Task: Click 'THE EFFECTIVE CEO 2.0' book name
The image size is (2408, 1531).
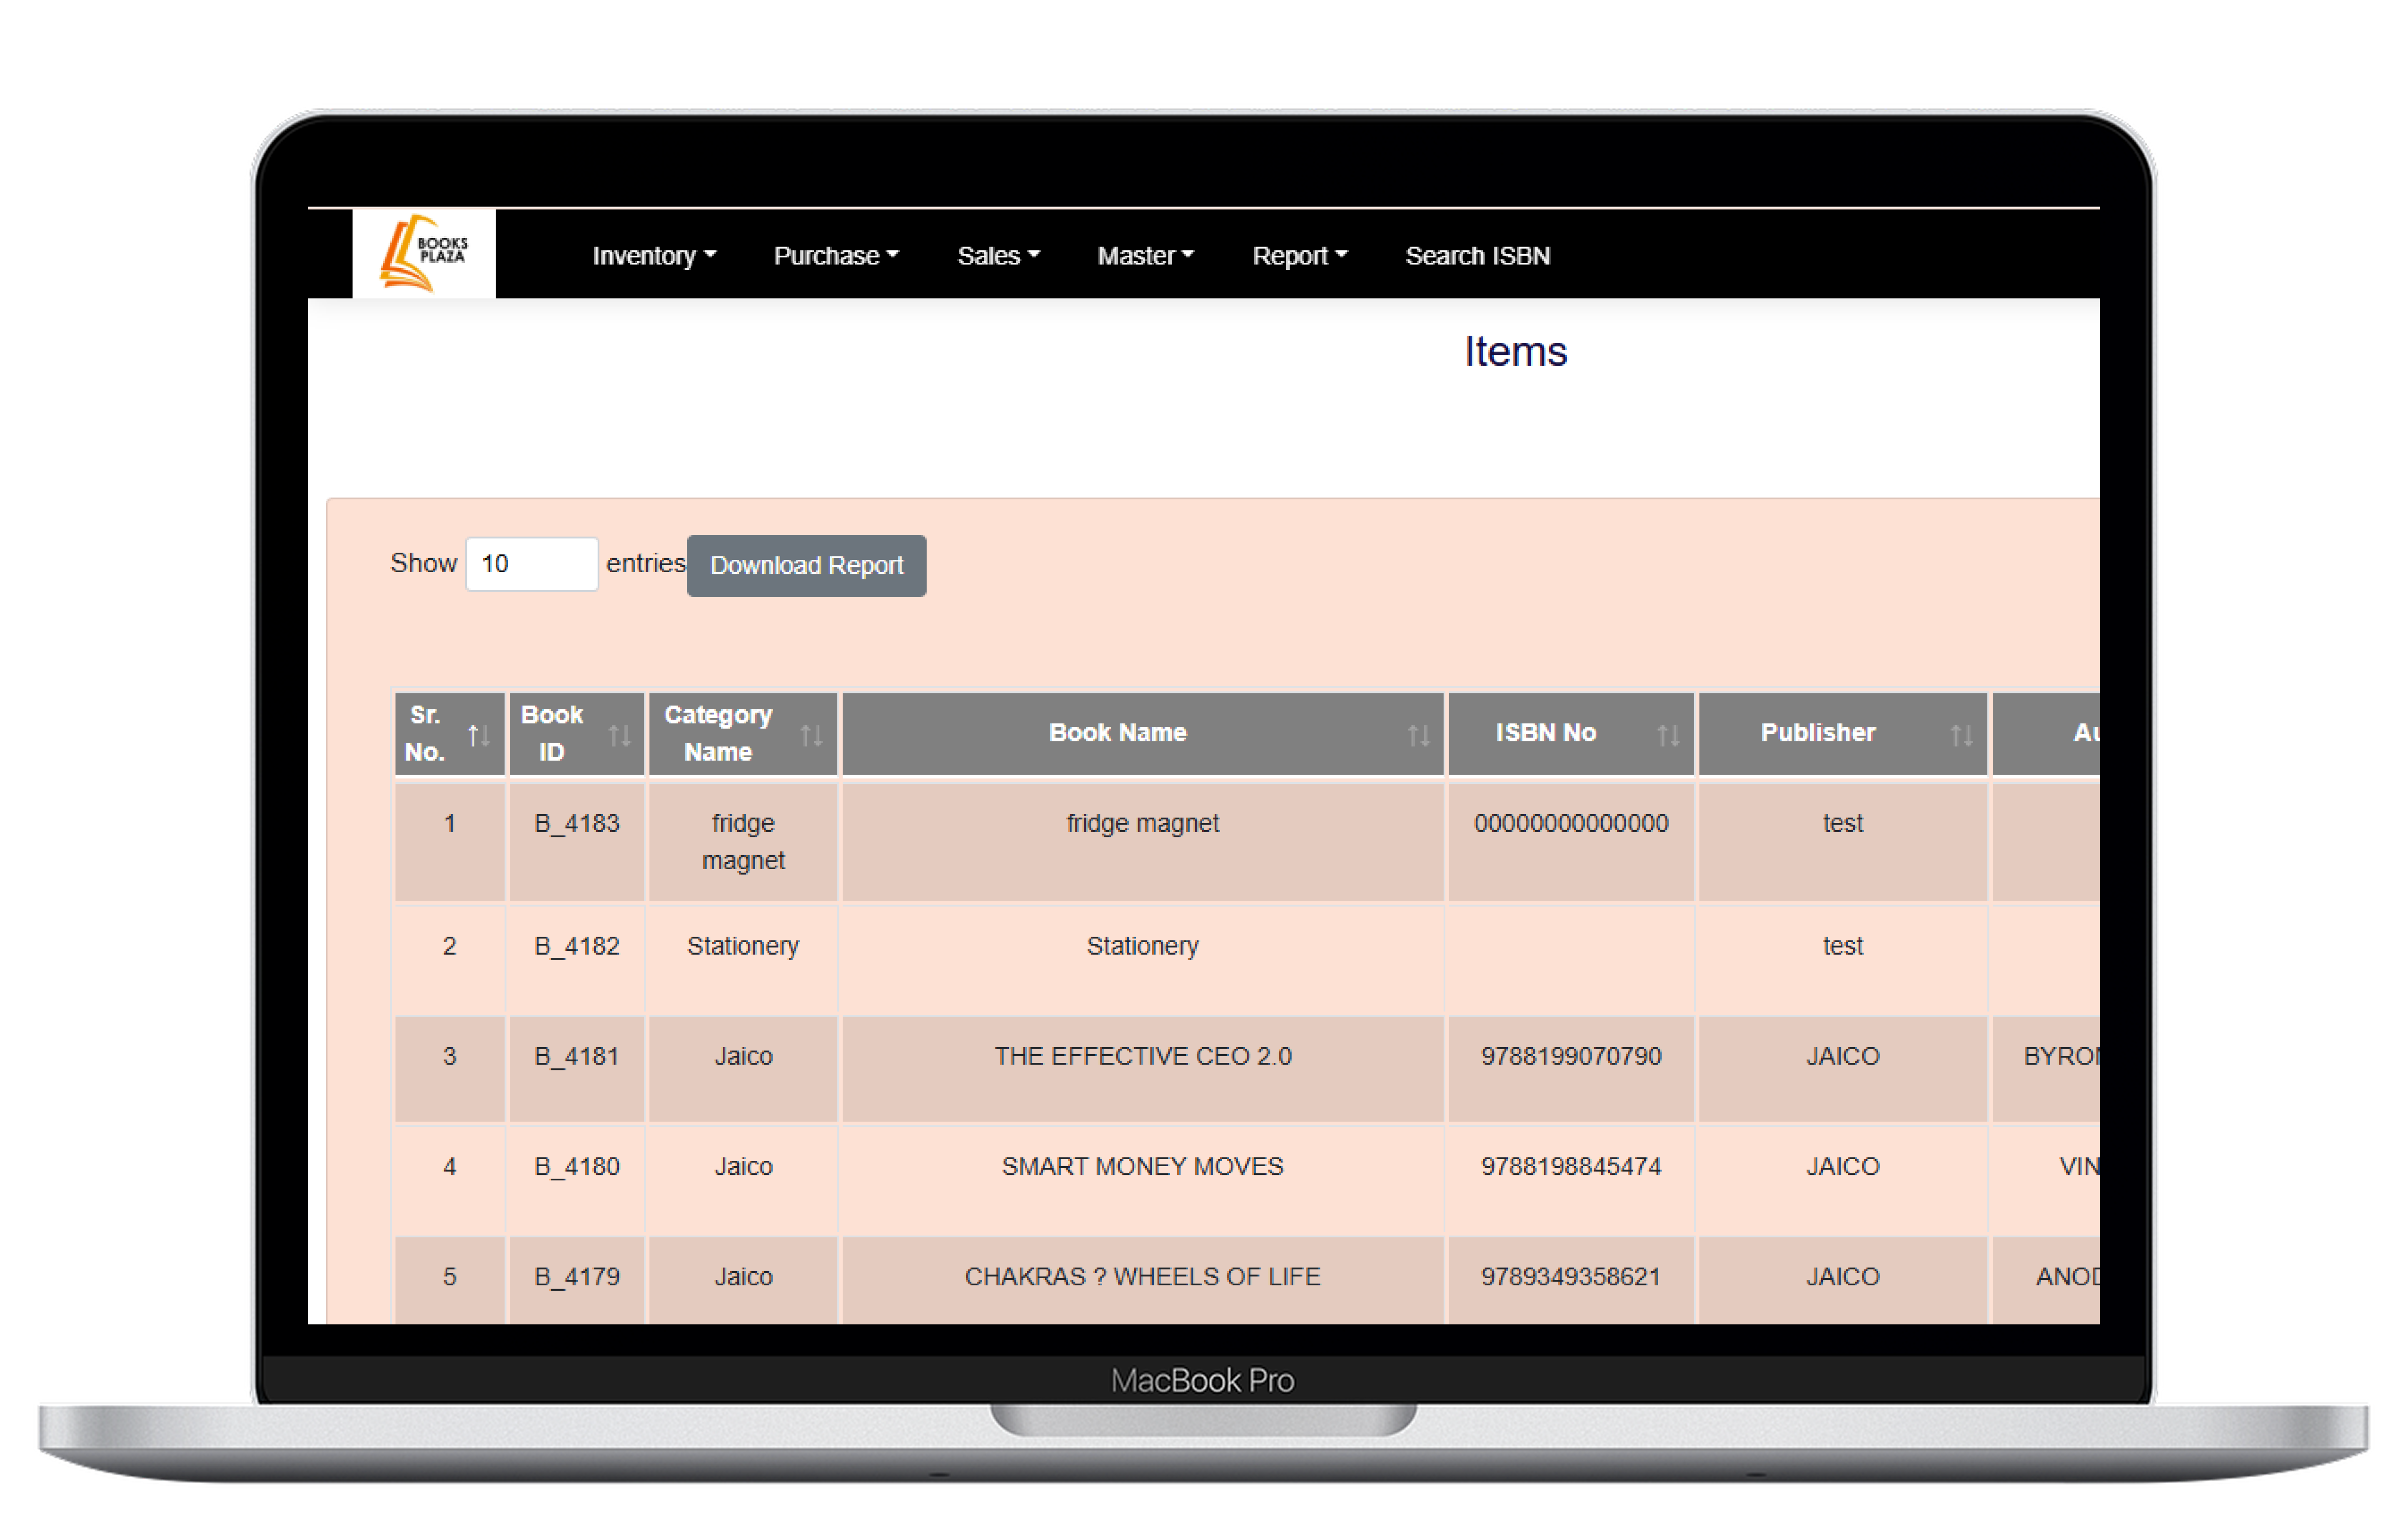Action: point(1143,1056)
